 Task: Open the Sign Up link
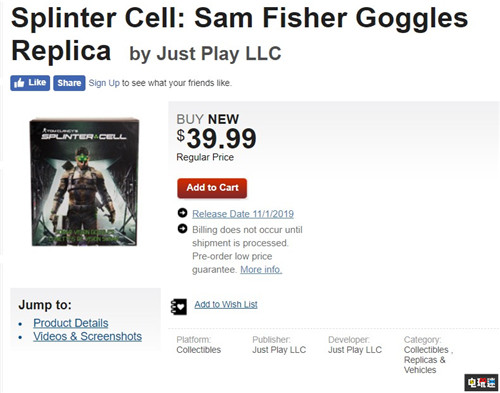click(x=104, y=83)
